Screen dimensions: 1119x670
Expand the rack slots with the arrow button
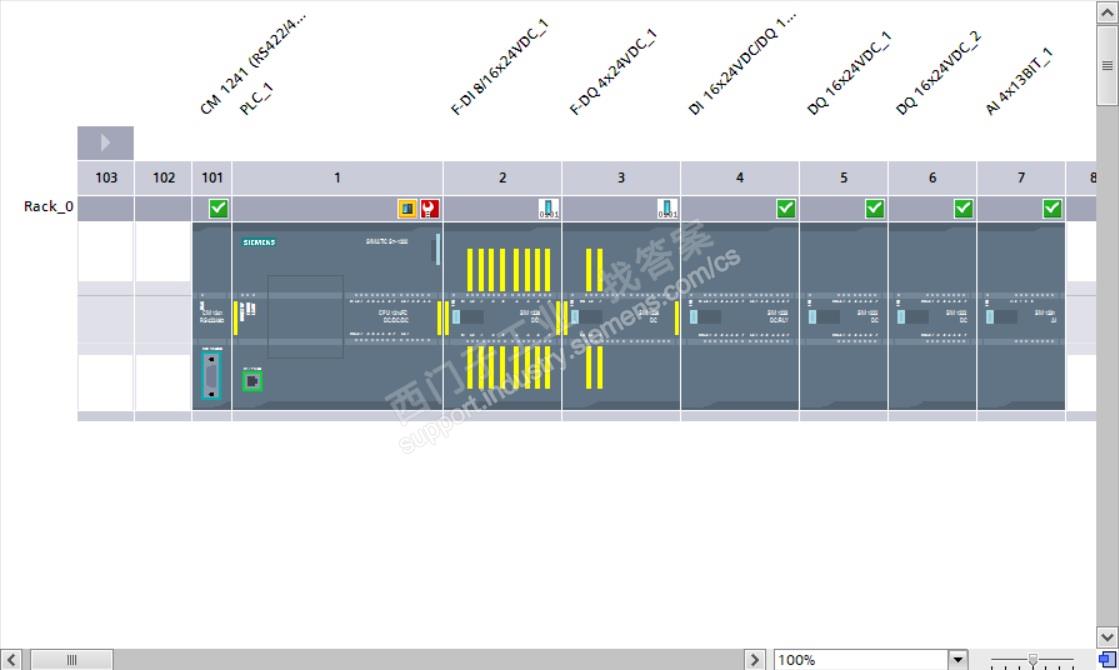[105, 143]
